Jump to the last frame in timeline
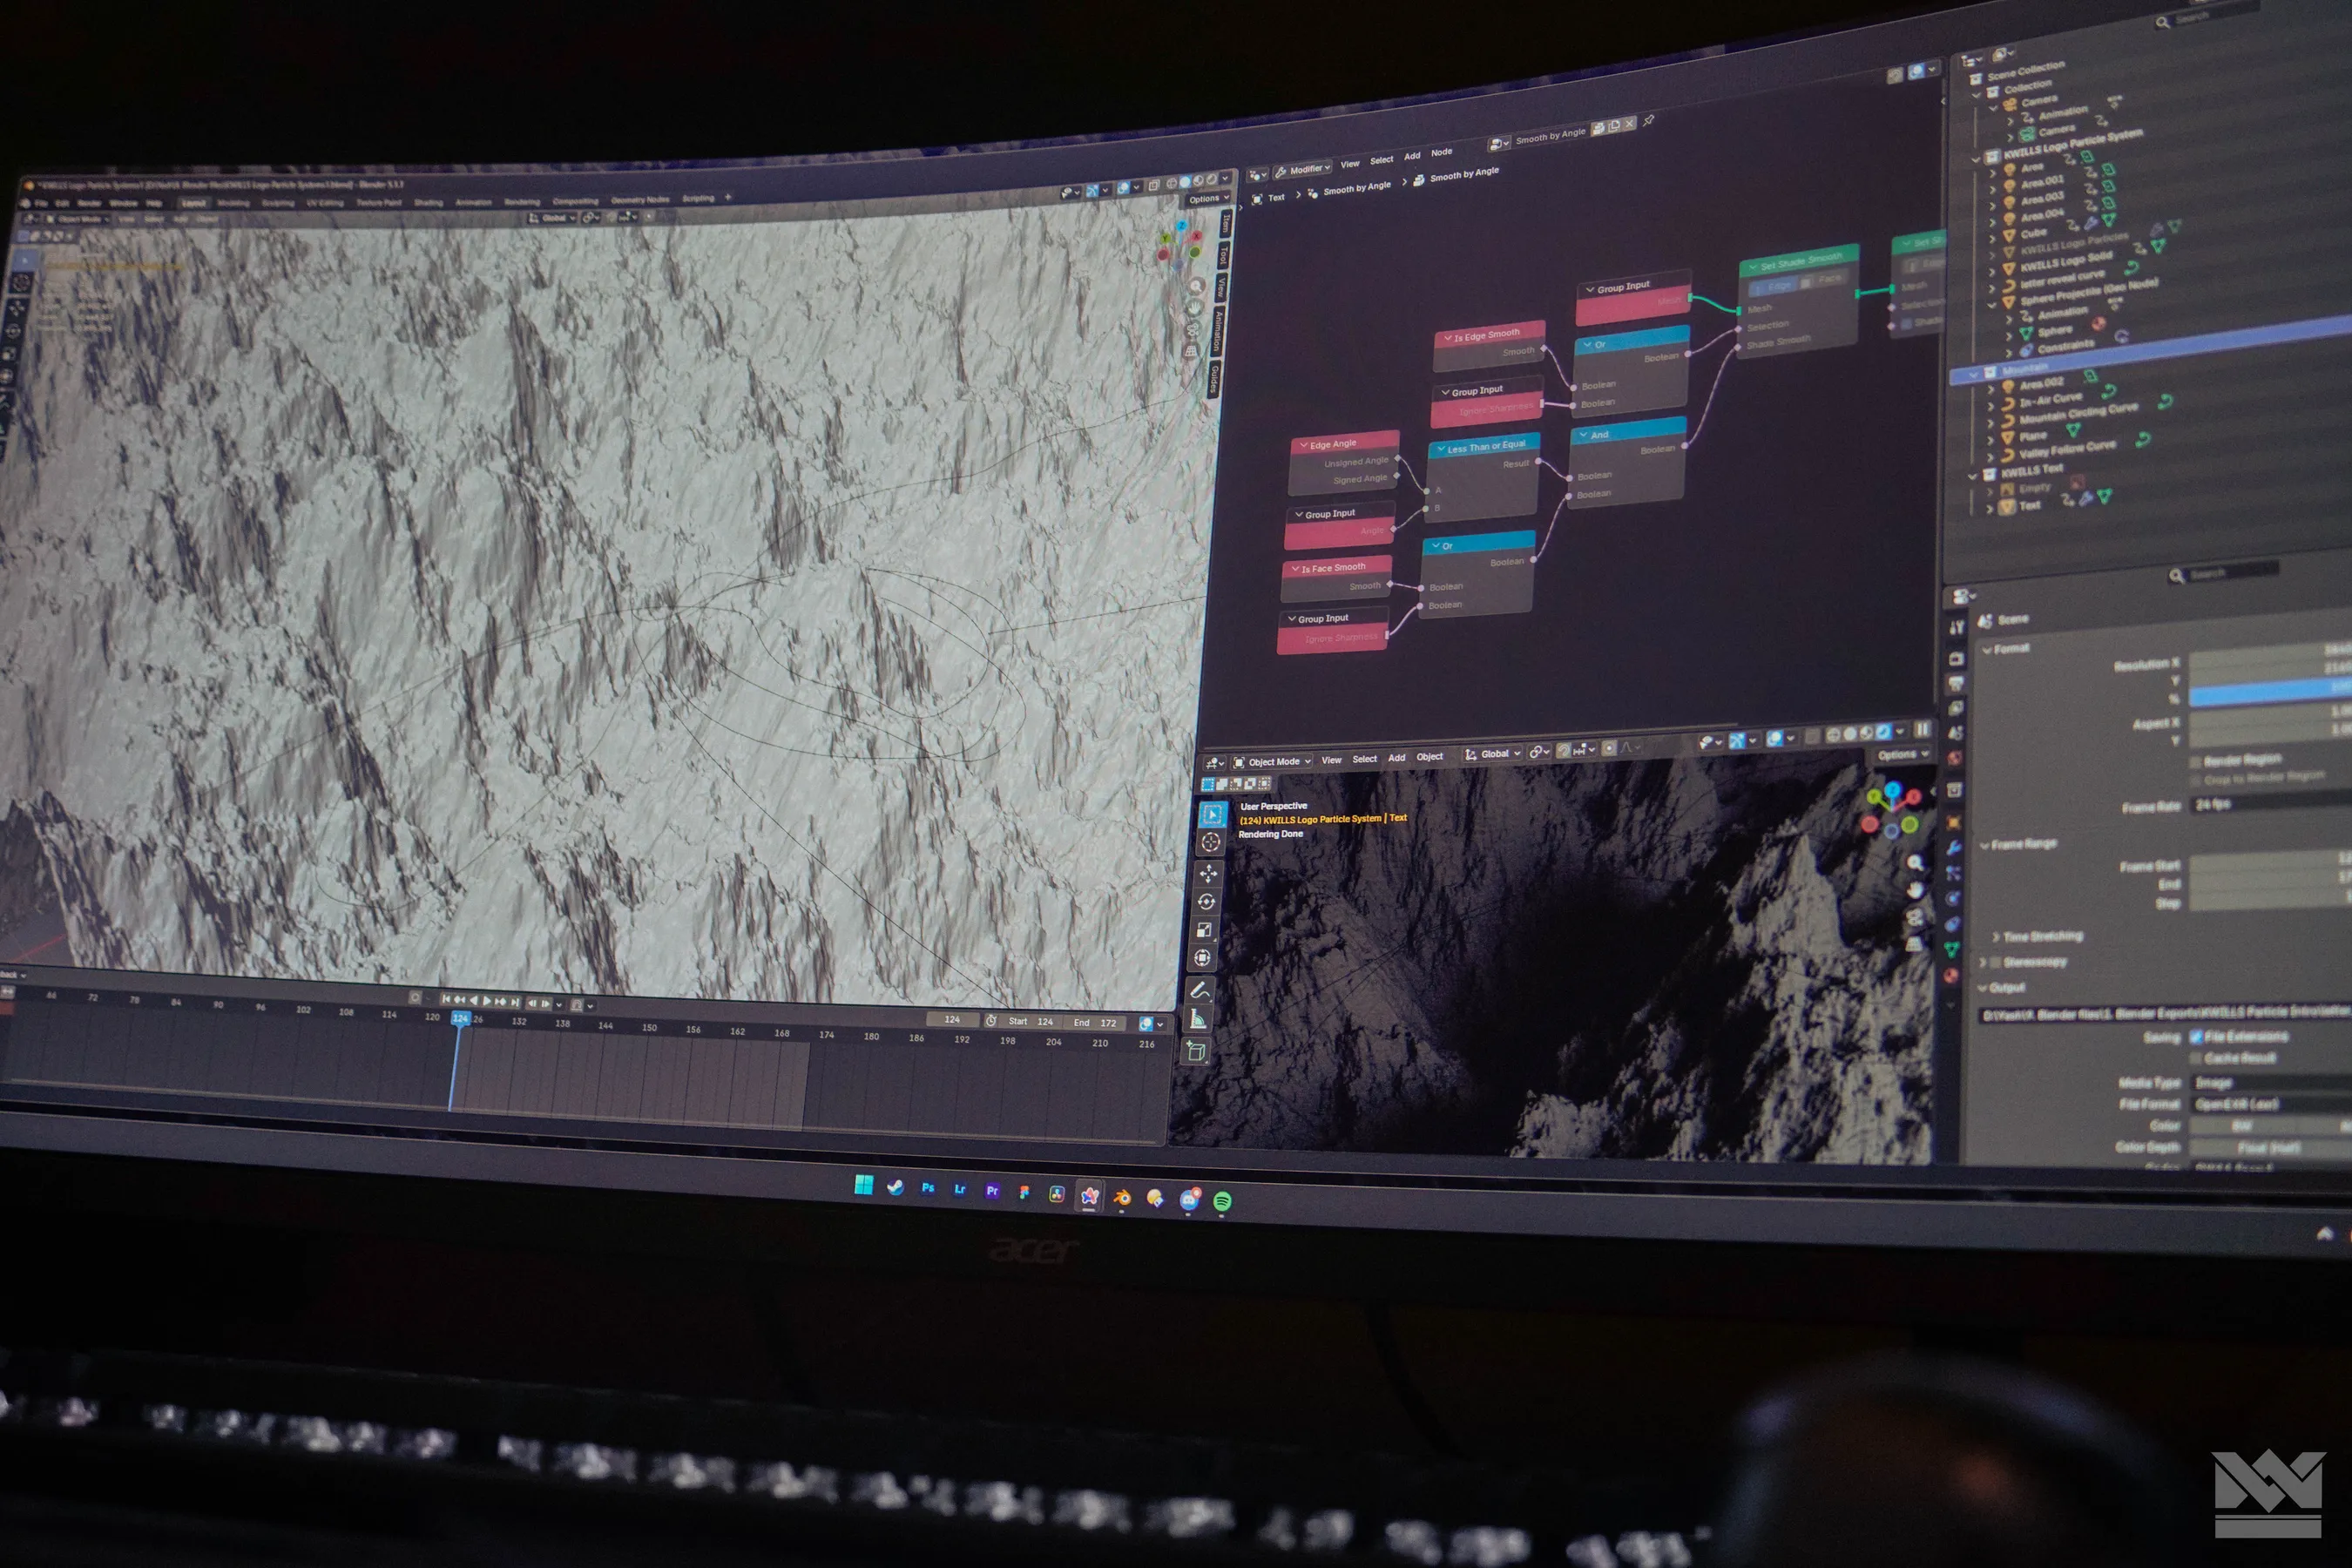2352x1568 pixels. pos(515,1001)
